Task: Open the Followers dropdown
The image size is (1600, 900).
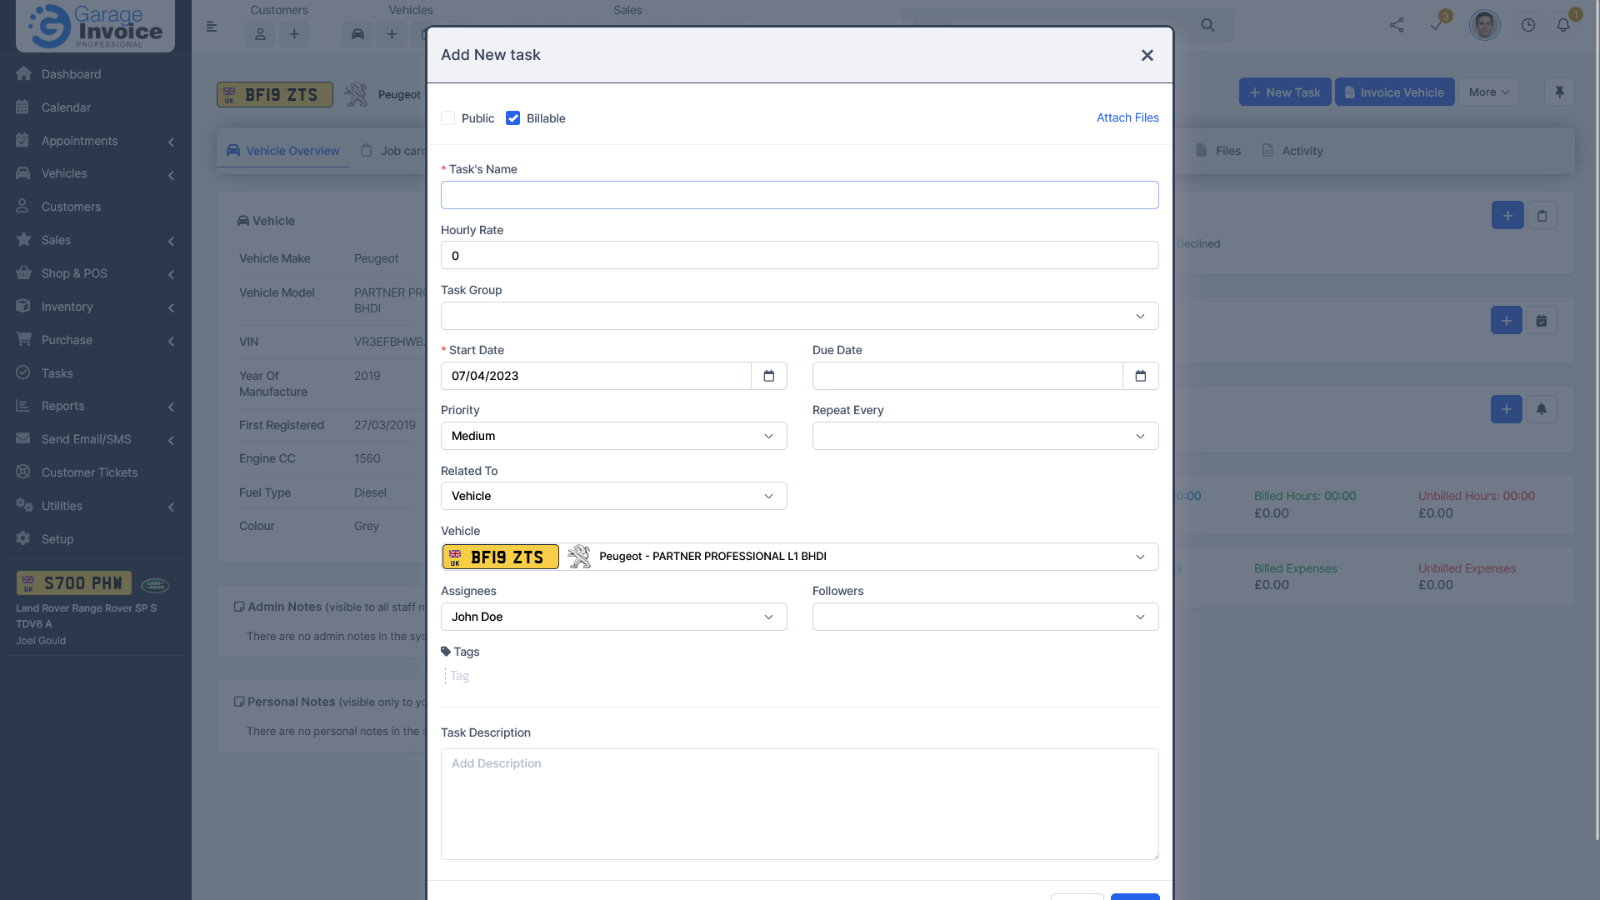Action: (984, 616)
